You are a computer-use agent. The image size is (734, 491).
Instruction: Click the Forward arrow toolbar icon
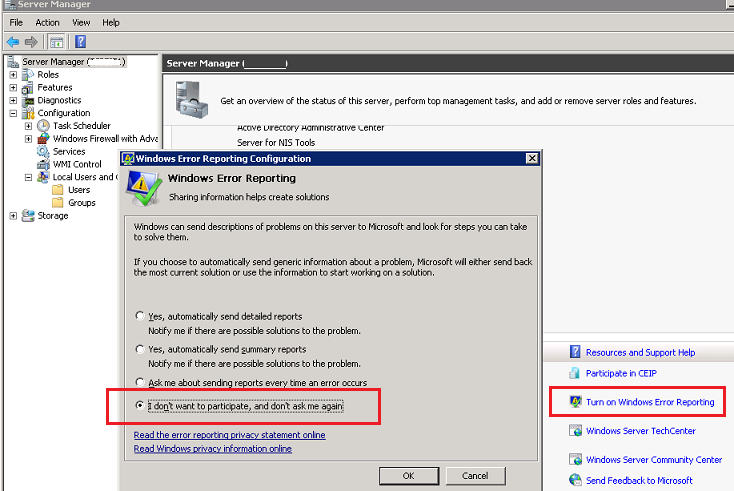31,42
